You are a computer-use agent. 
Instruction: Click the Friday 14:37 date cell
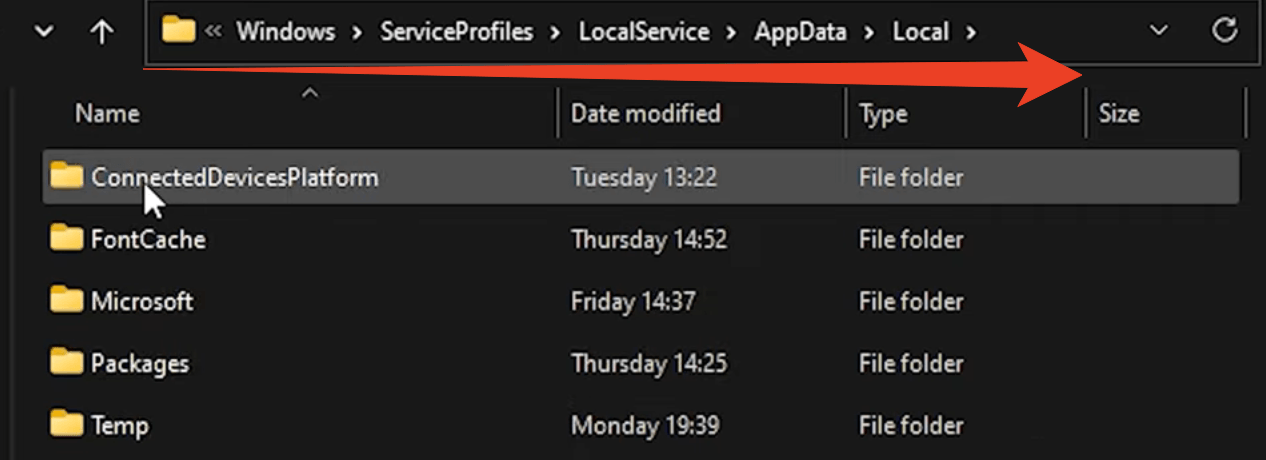coord(633,302)
